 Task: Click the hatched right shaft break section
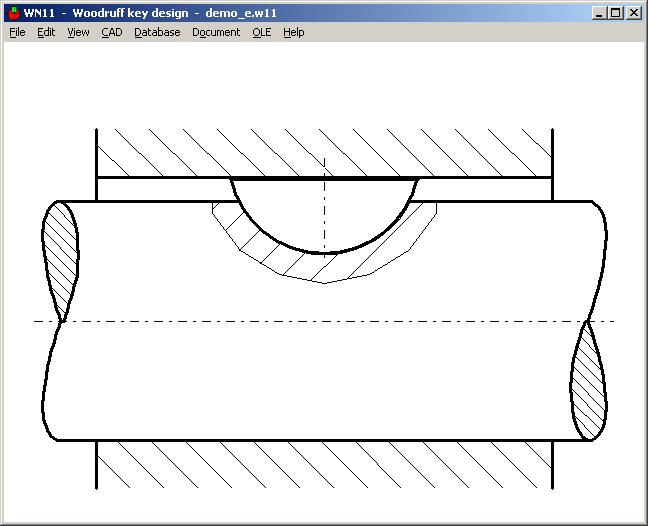(588, 385)
